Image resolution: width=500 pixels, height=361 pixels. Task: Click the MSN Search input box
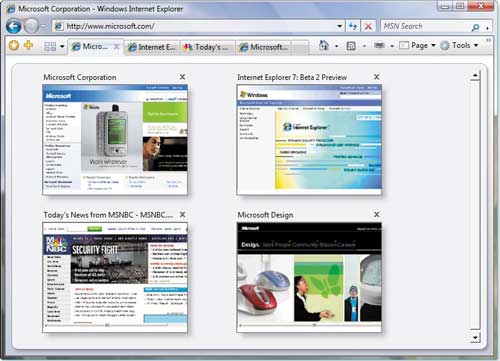click(x=425, y=26)
